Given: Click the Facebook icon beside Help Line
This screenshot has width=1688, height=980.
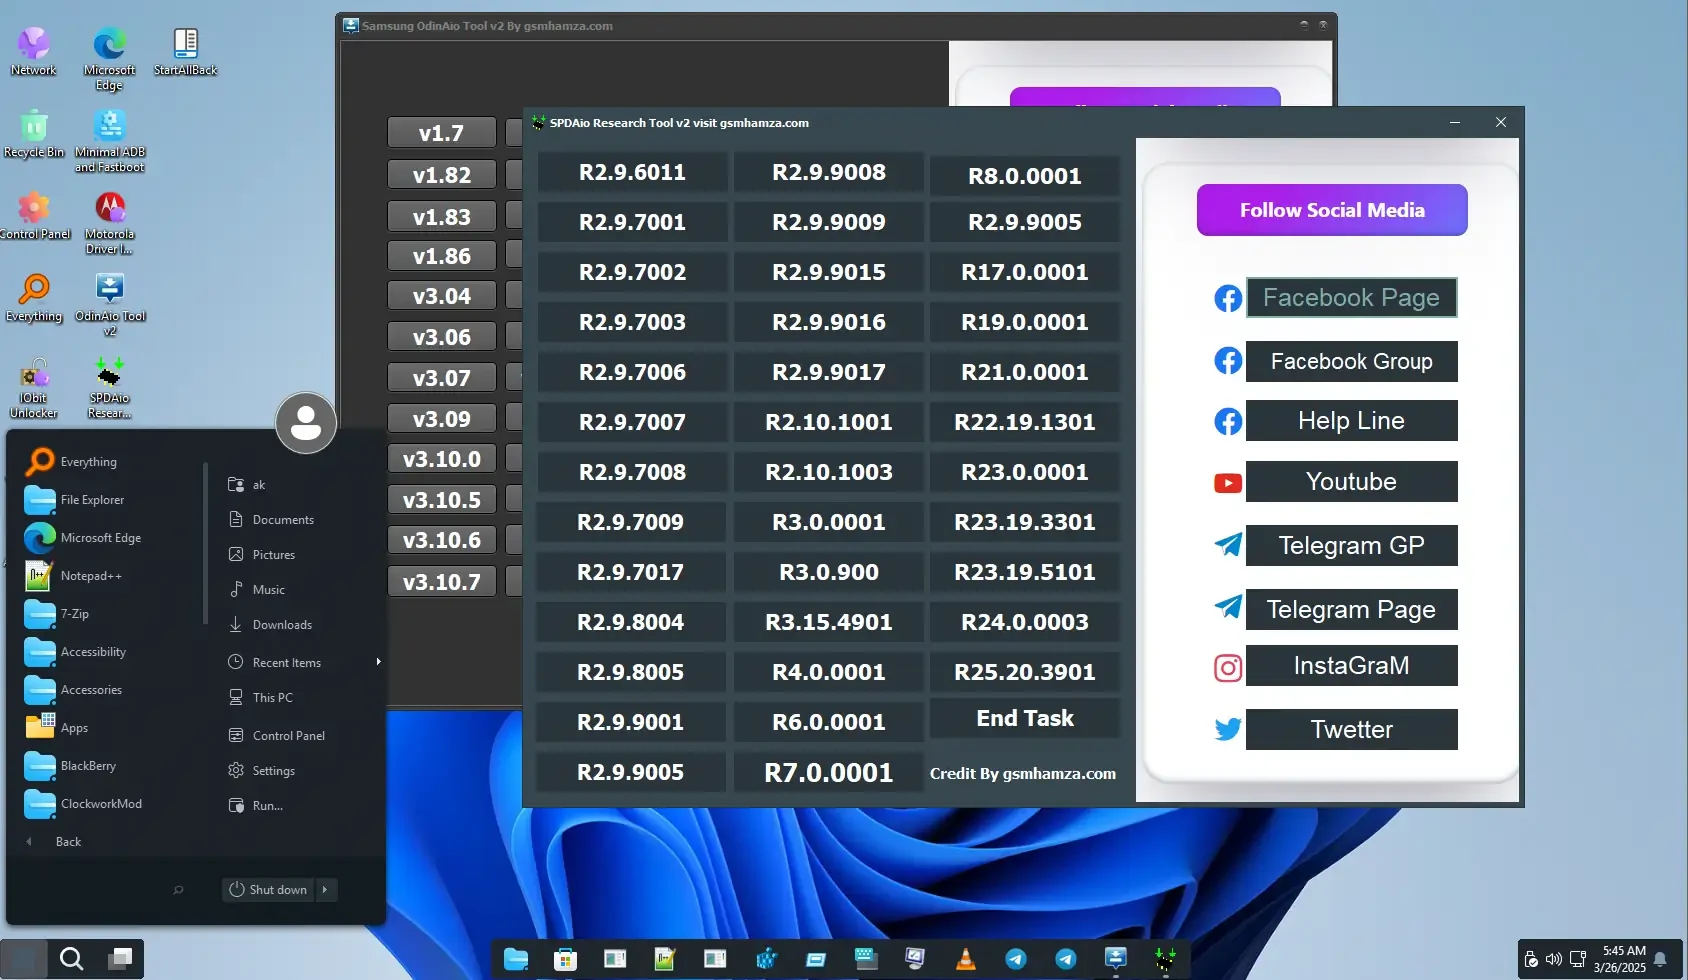Looking at the screenshot, I should pyautogui.click(x=1227, y=420).
